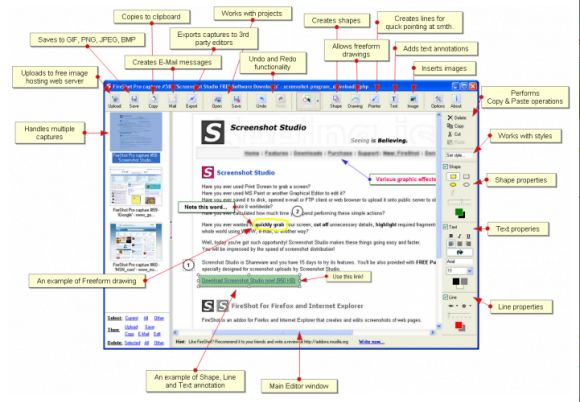Screen dimensions: 580x402
Task: Click the Underline text formatting icon
Action: point(468,236)
